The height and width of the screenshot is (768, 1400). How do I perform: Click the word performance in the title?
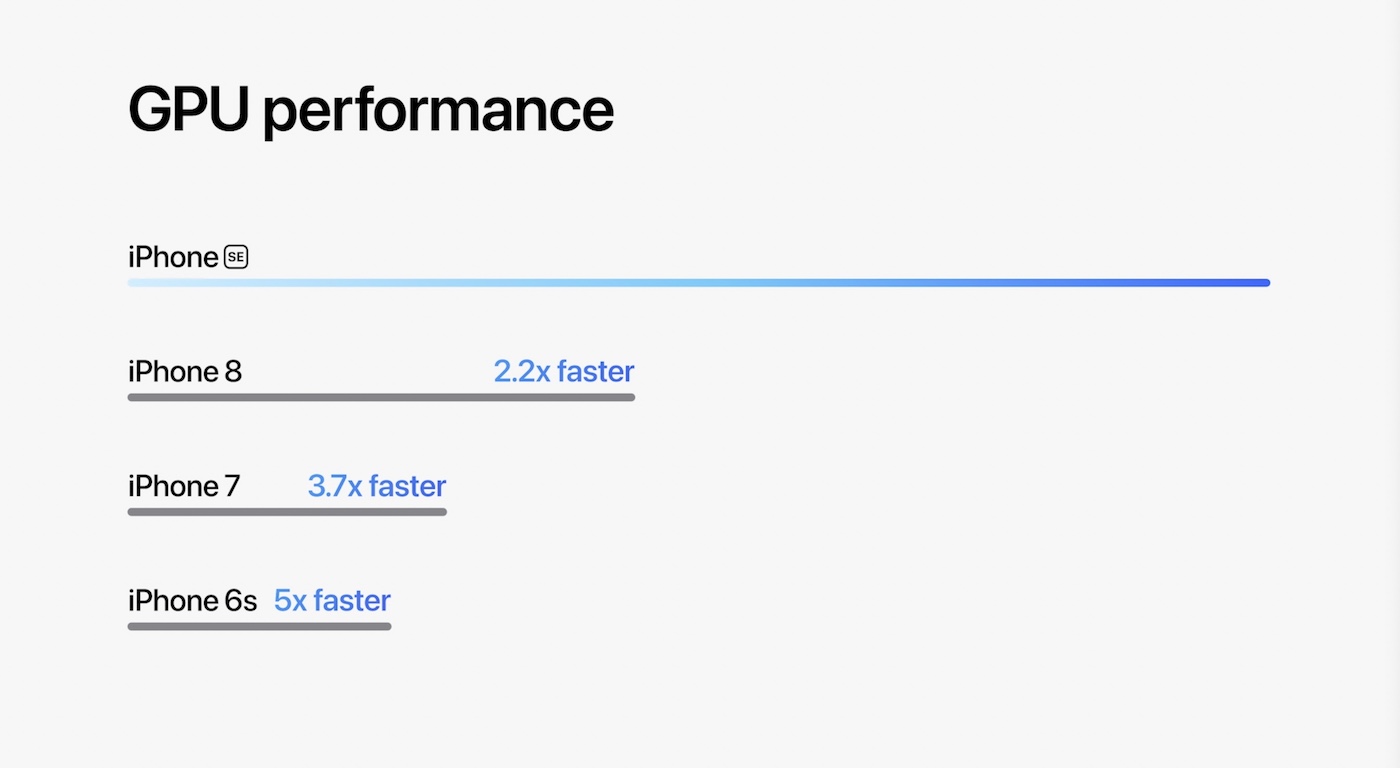(438, 113)
